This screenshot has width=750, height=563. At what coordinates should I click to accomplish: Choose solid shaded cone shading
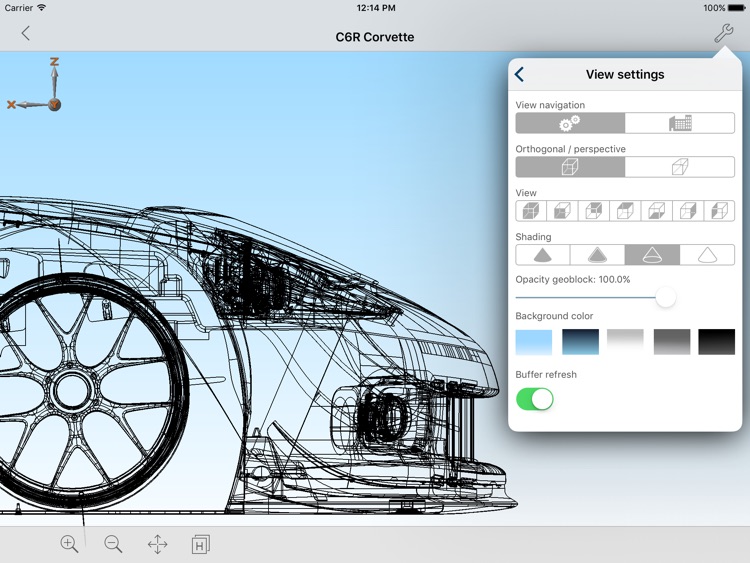coord(543,255)
